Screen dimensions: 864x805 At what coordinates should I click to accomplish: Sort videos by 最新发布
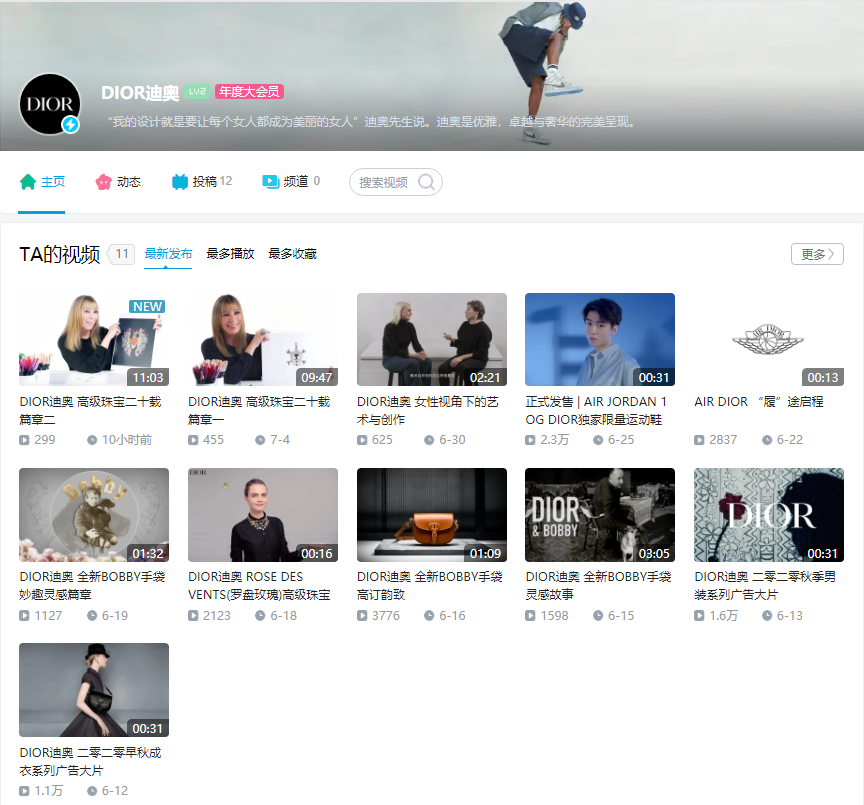tap(168, 254)
